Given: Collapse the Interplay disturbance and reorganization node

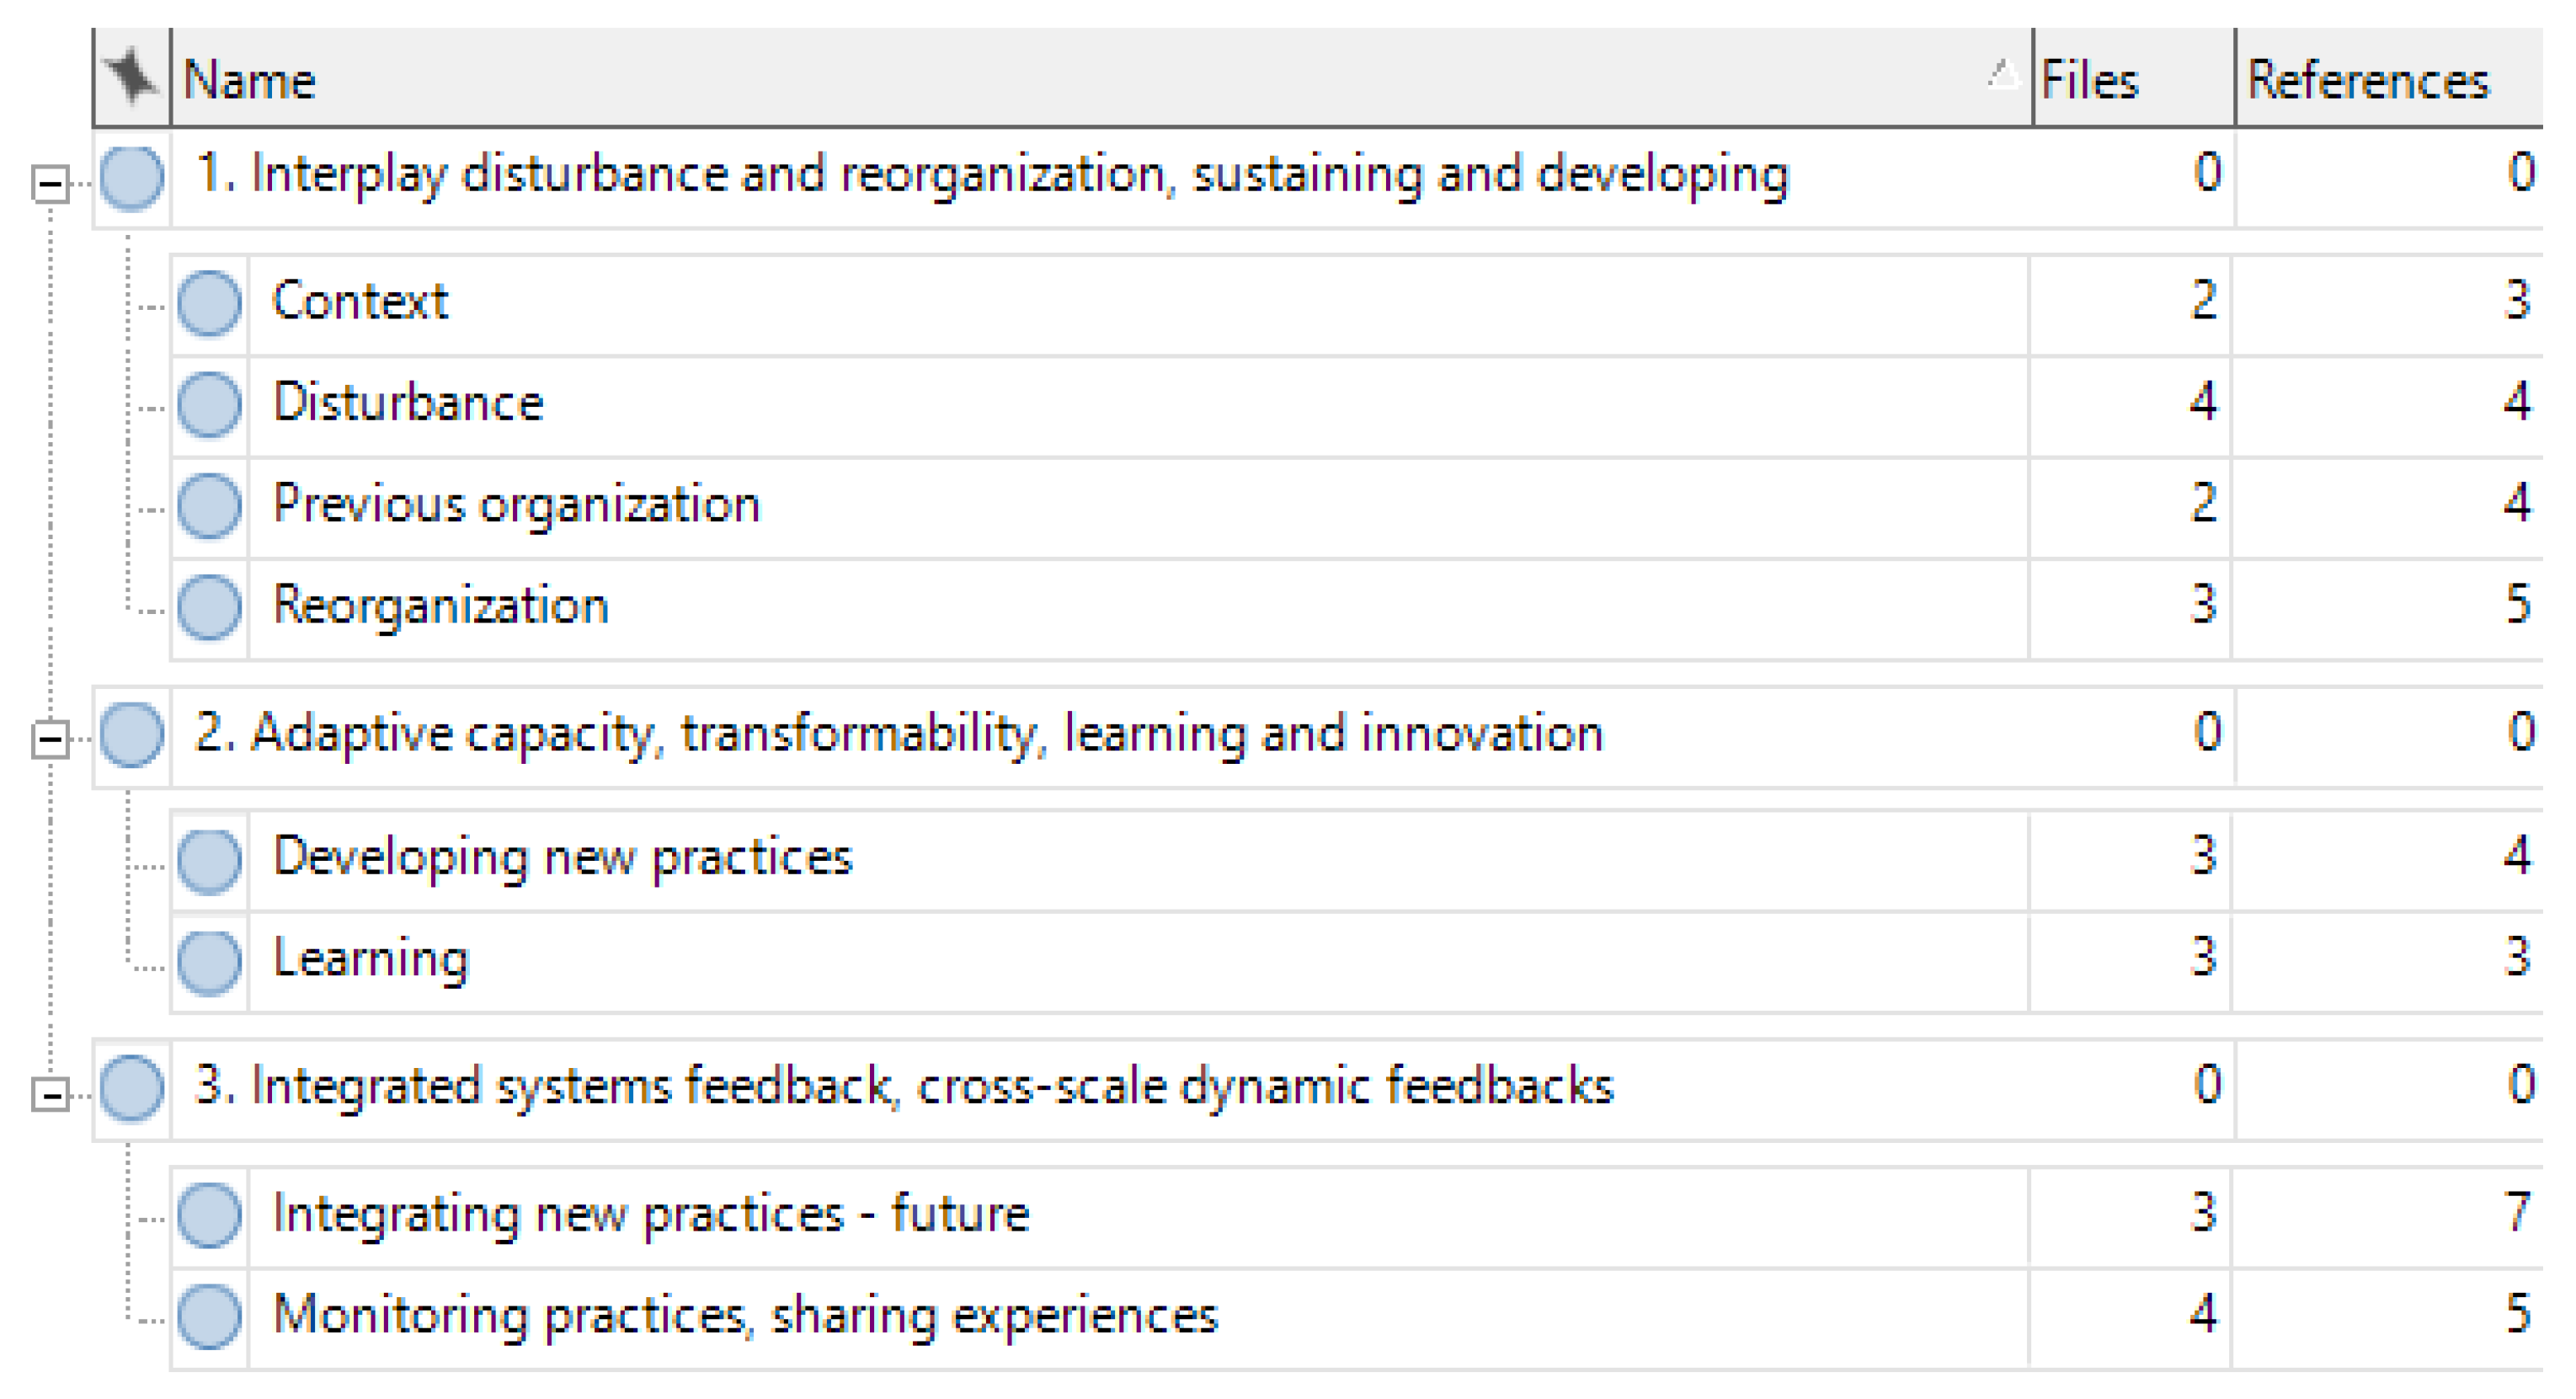Looking at the screenshot, I should point(50,184).
